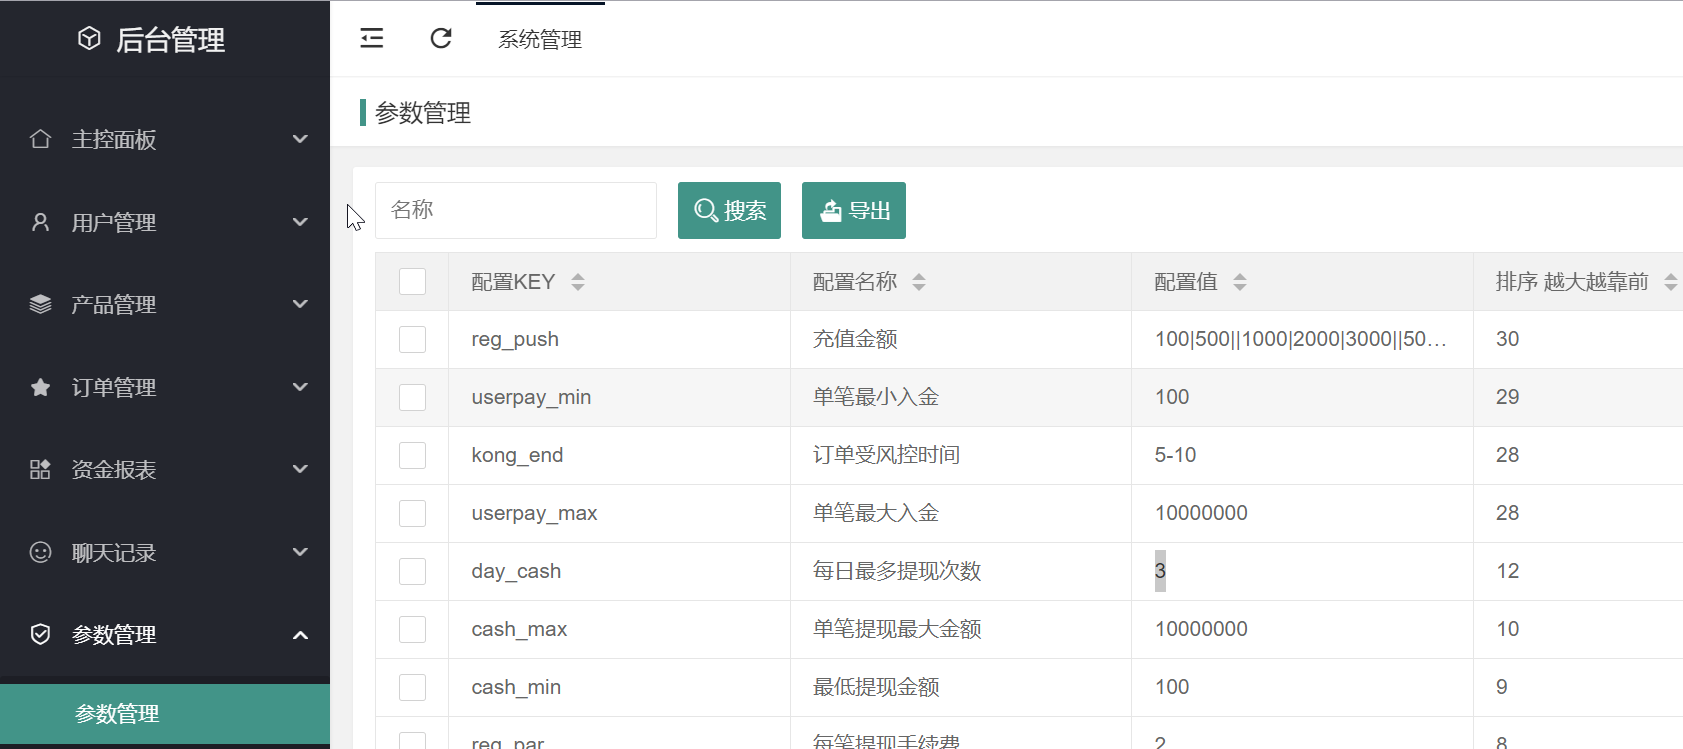1683x749 pixels.
Task: Click the 用户管理 person icon
Action: pyautogui.click(x=40, y=222)
